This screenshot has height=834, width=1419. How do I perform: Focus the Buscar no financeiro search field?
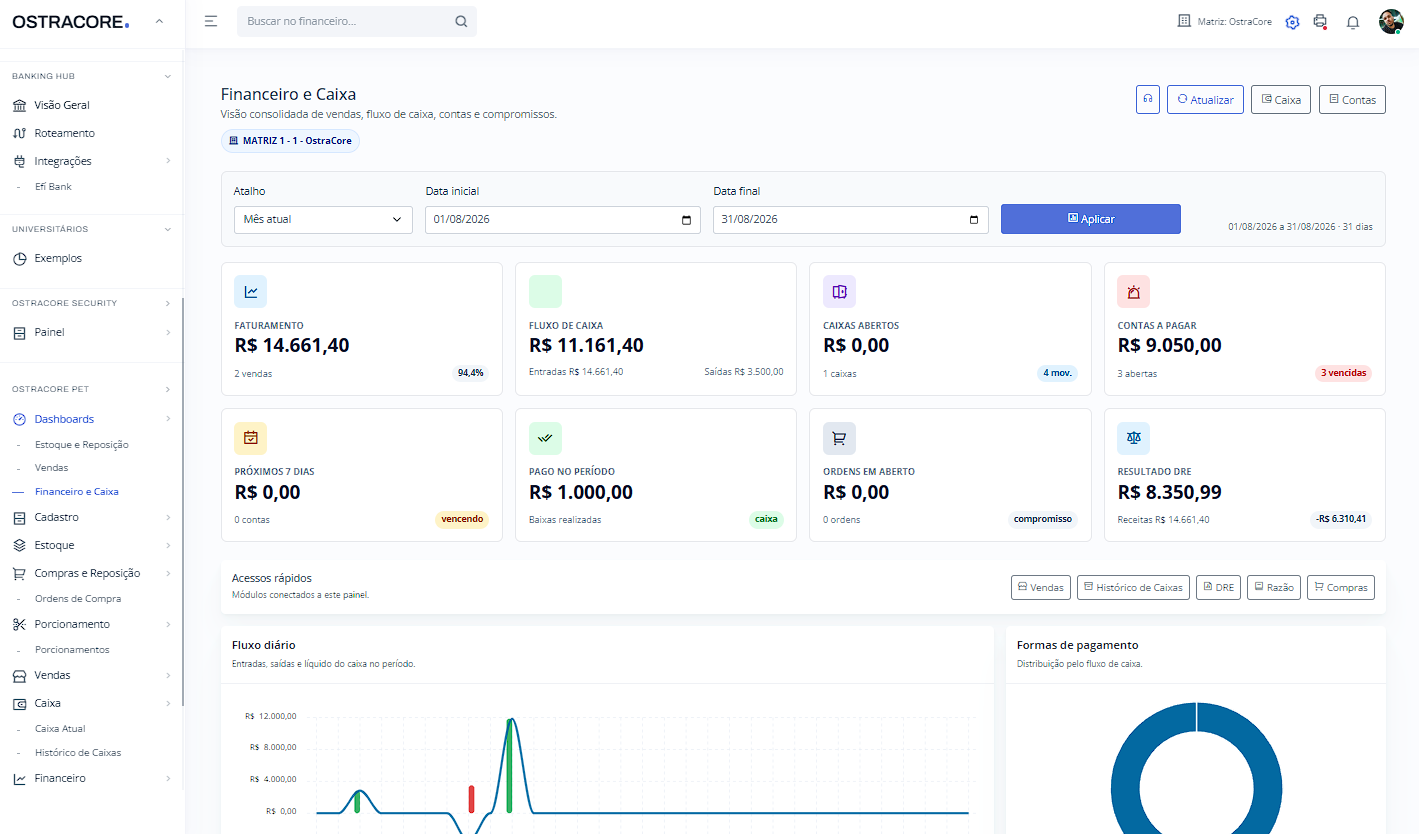357,21
